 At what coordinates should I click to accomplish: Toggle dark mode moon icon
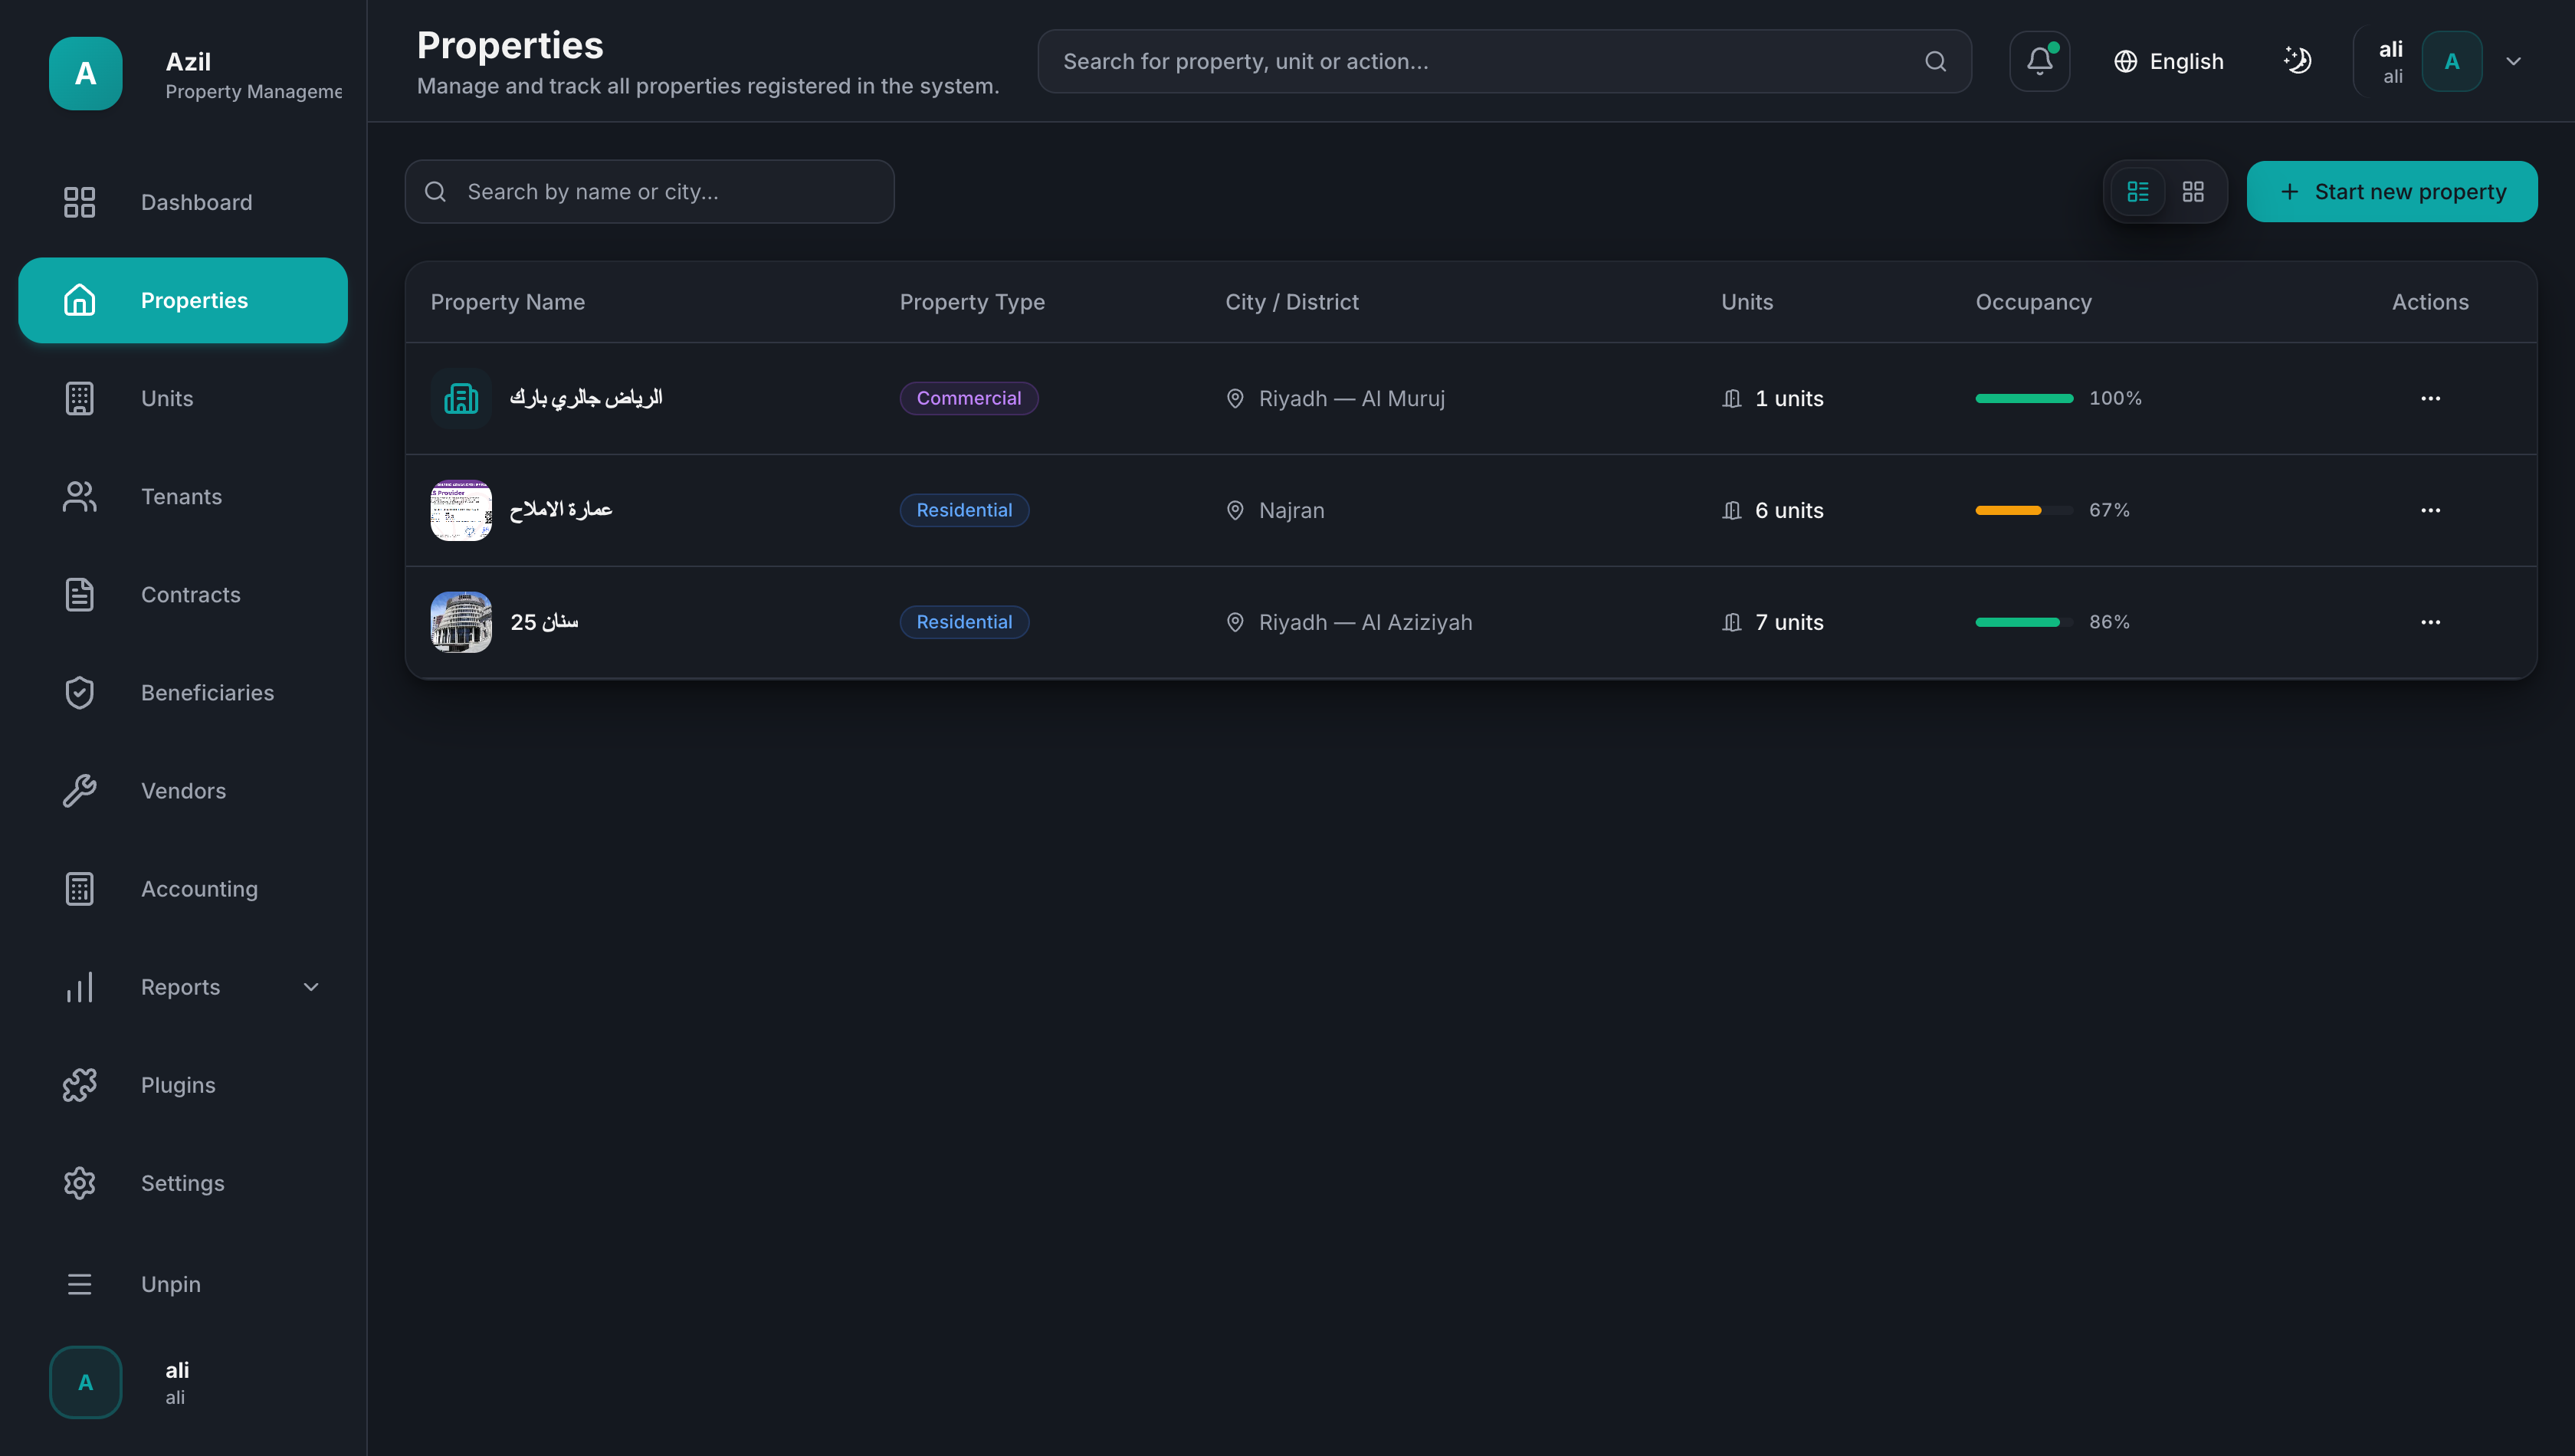pyautogui.click(x=2297, y=61)
